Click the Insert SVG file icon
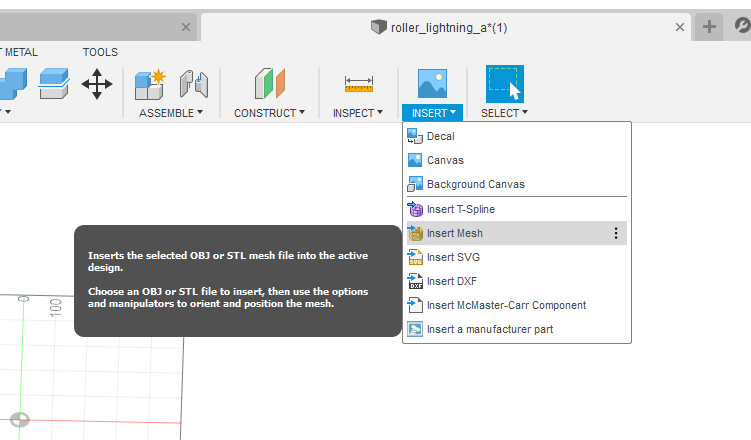 click(415, 257)
